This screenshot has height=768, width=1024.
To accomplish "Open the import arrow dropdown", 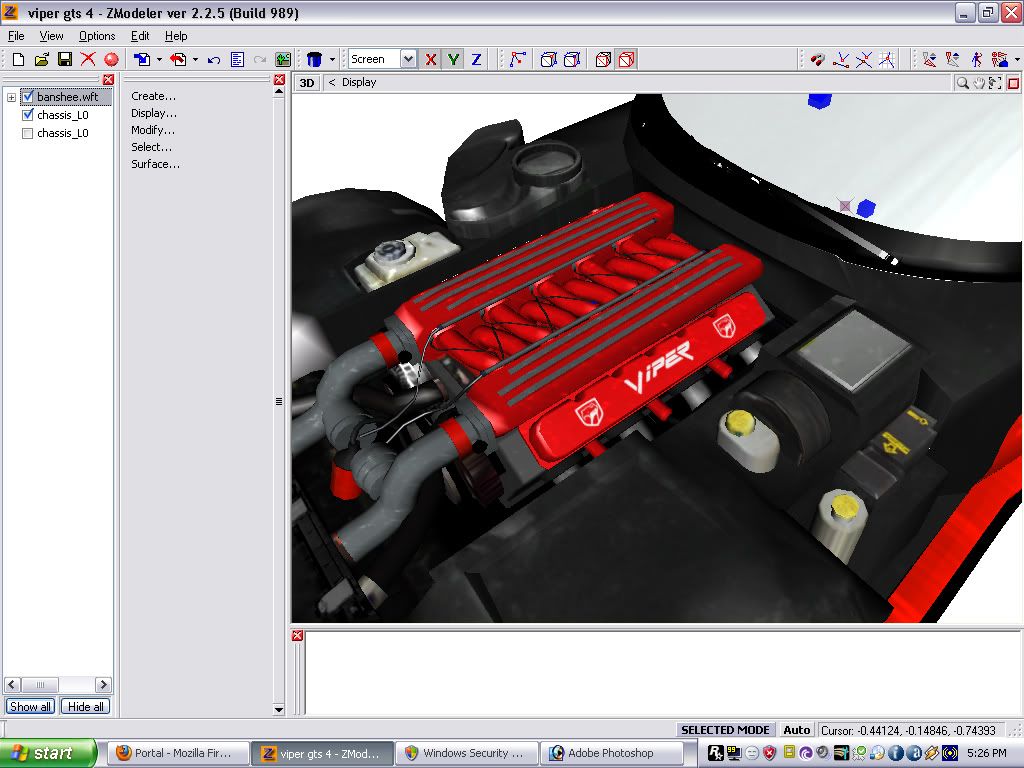I will (159, 60).
